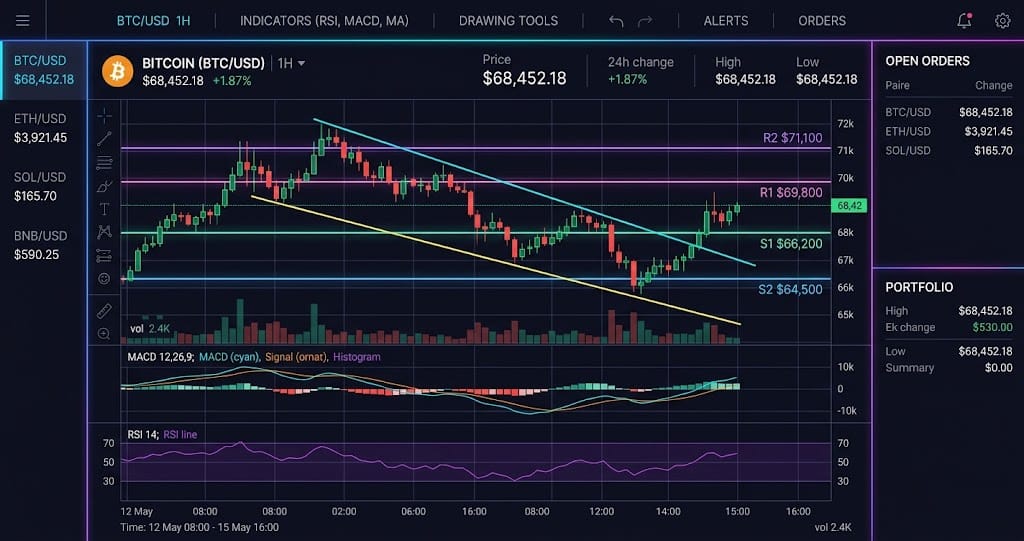
Task: Open the settings gear
Action: (x=1002, y=21)
